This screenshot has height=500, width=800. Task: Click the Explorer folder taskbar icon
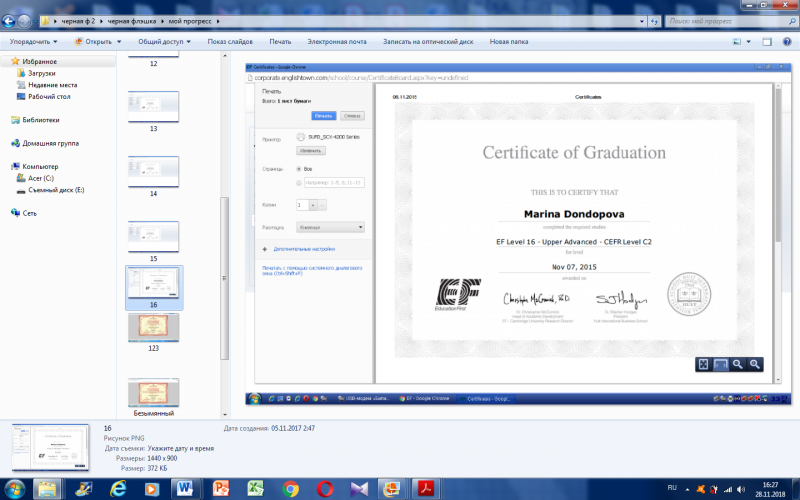[47, 489]
